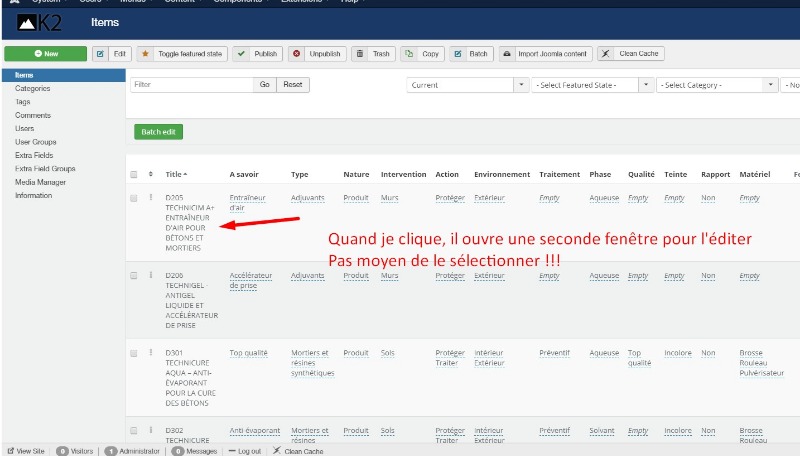Click the Copy icon in toolbar
Screen dimensions: 800x456
[409, 54]
